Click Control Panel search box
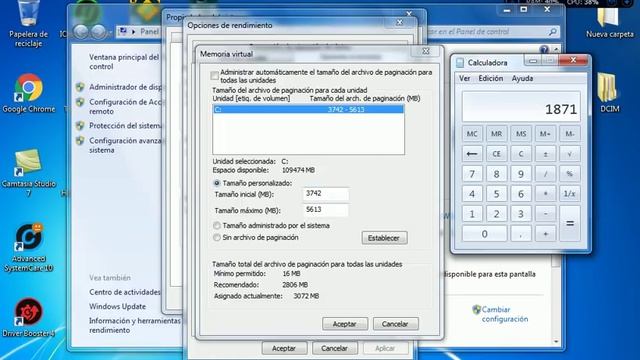The width and height of the screenshot is (640, 360). 491,31
